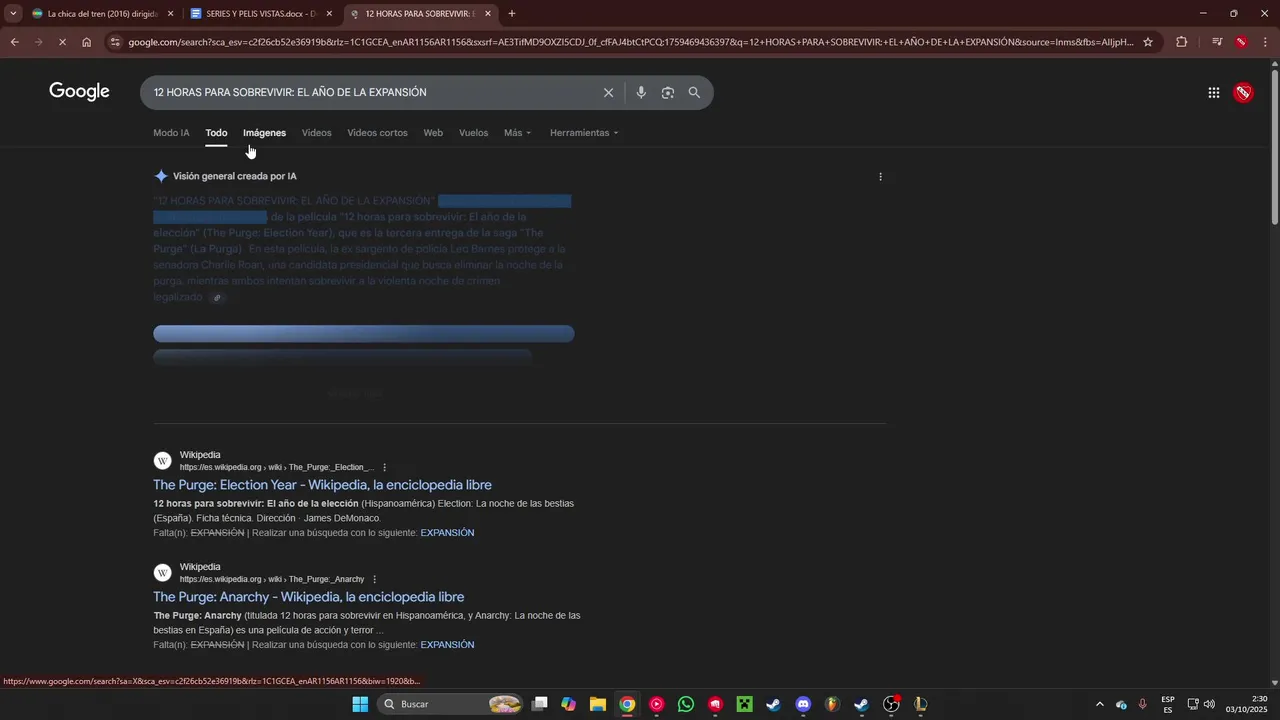
Task: Search with EXPANSIÓN under Anarchy result
Action: (447, 645)
